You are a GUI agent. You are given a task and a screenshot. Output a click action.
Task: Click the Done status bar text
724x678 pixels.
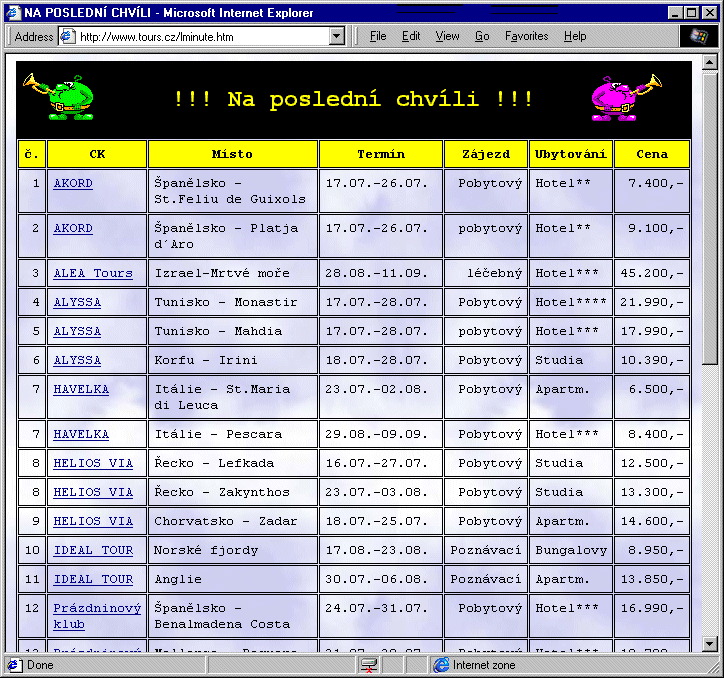point(40,665)
